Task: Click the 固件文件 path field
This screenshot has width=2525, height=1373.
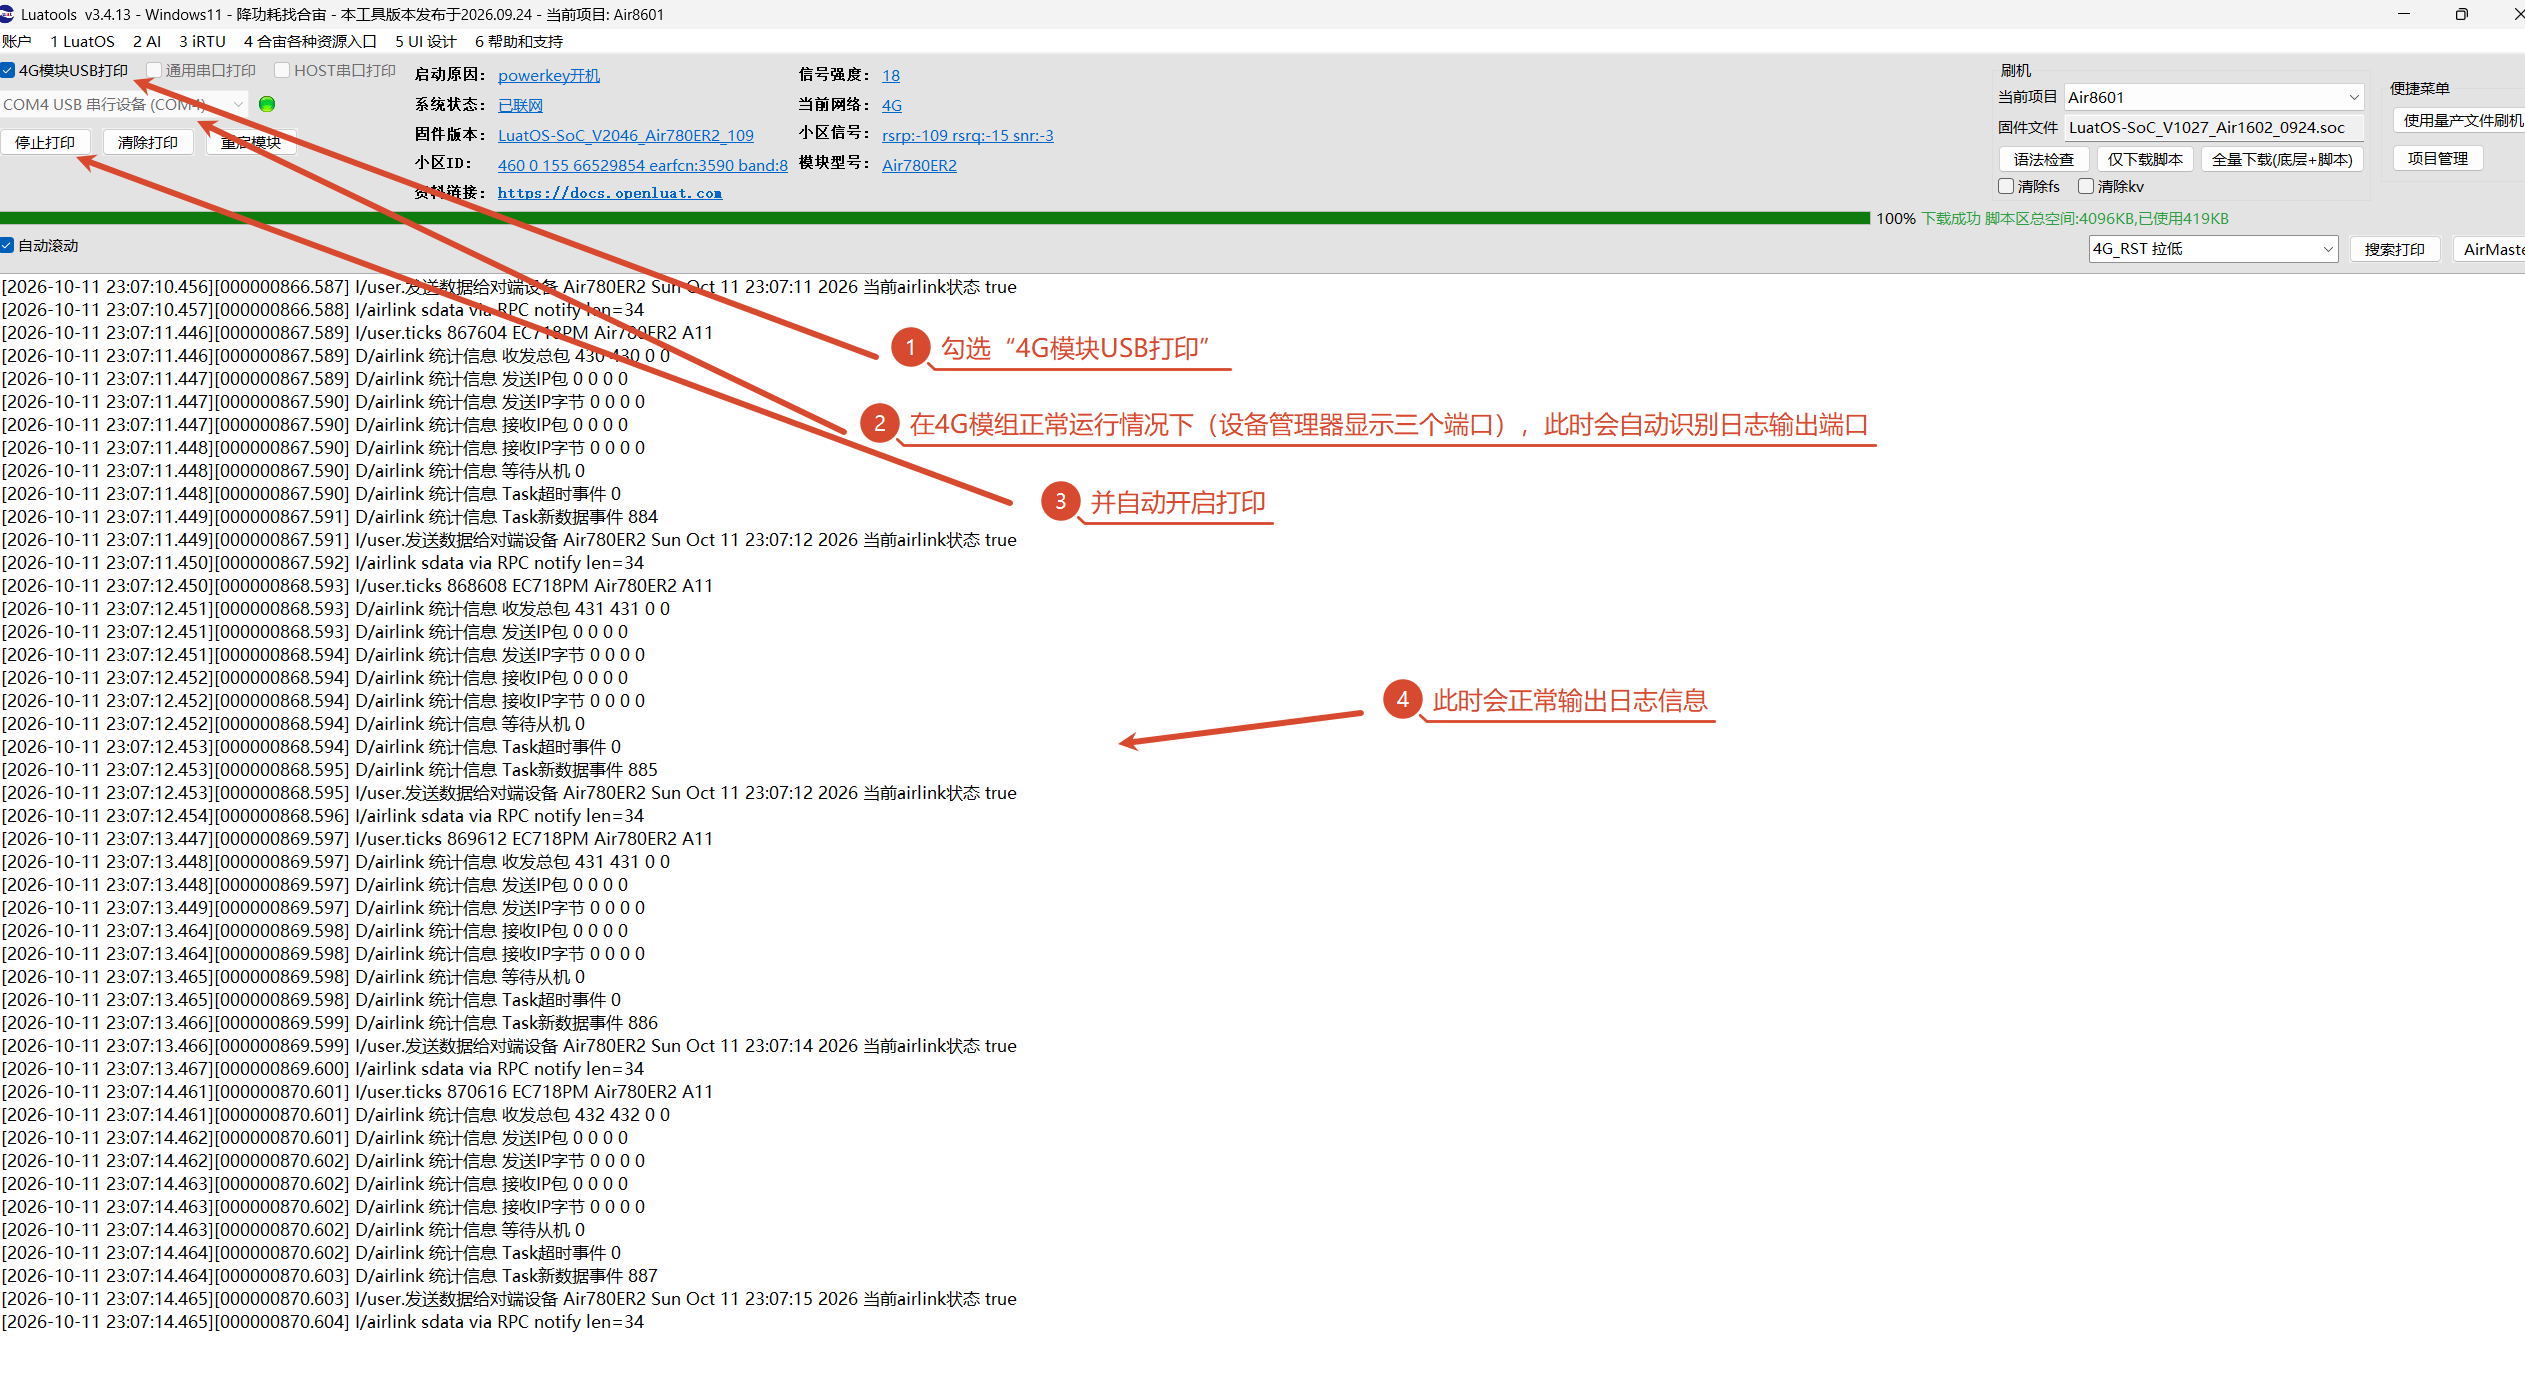Action: [2214, 127]
